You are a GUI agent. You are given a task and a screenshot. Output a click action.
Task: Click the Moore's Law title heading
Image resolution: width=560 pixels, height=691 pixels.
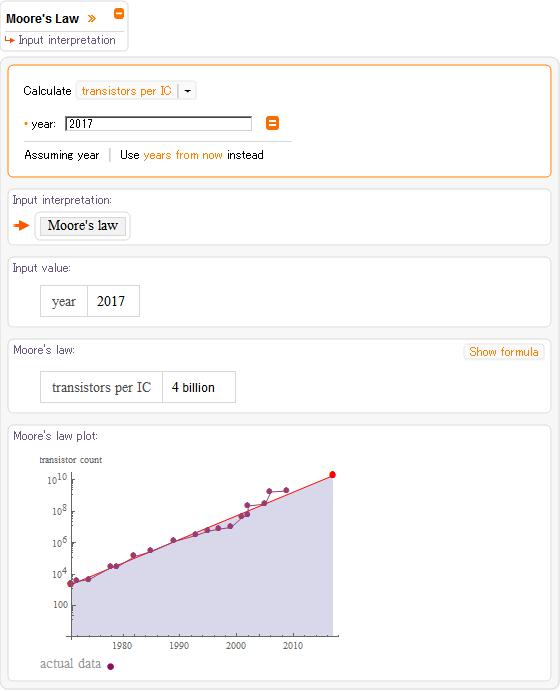tap(42, 19)
